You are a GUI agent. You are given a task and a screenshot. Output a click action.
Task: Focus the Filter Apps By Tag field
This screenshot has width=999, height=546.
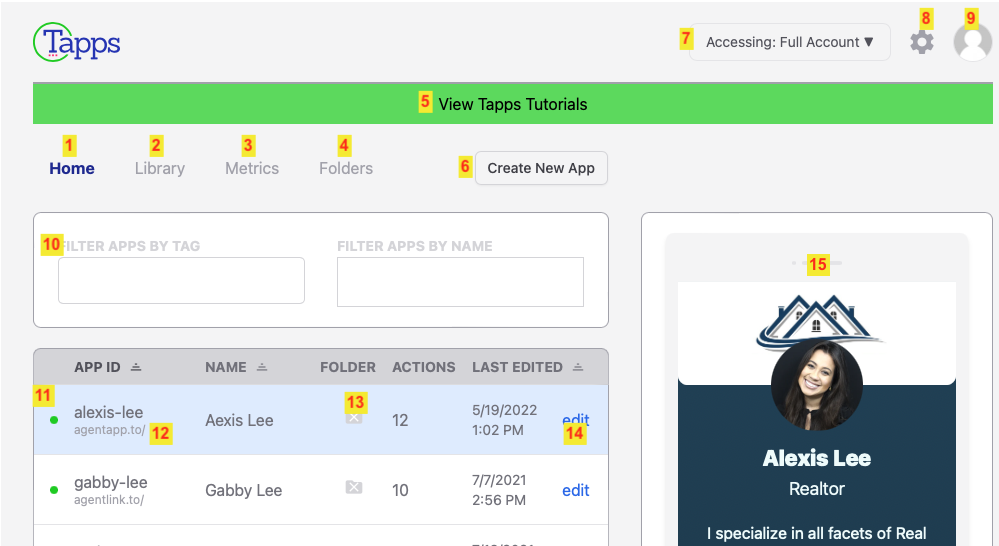point(181,280)
